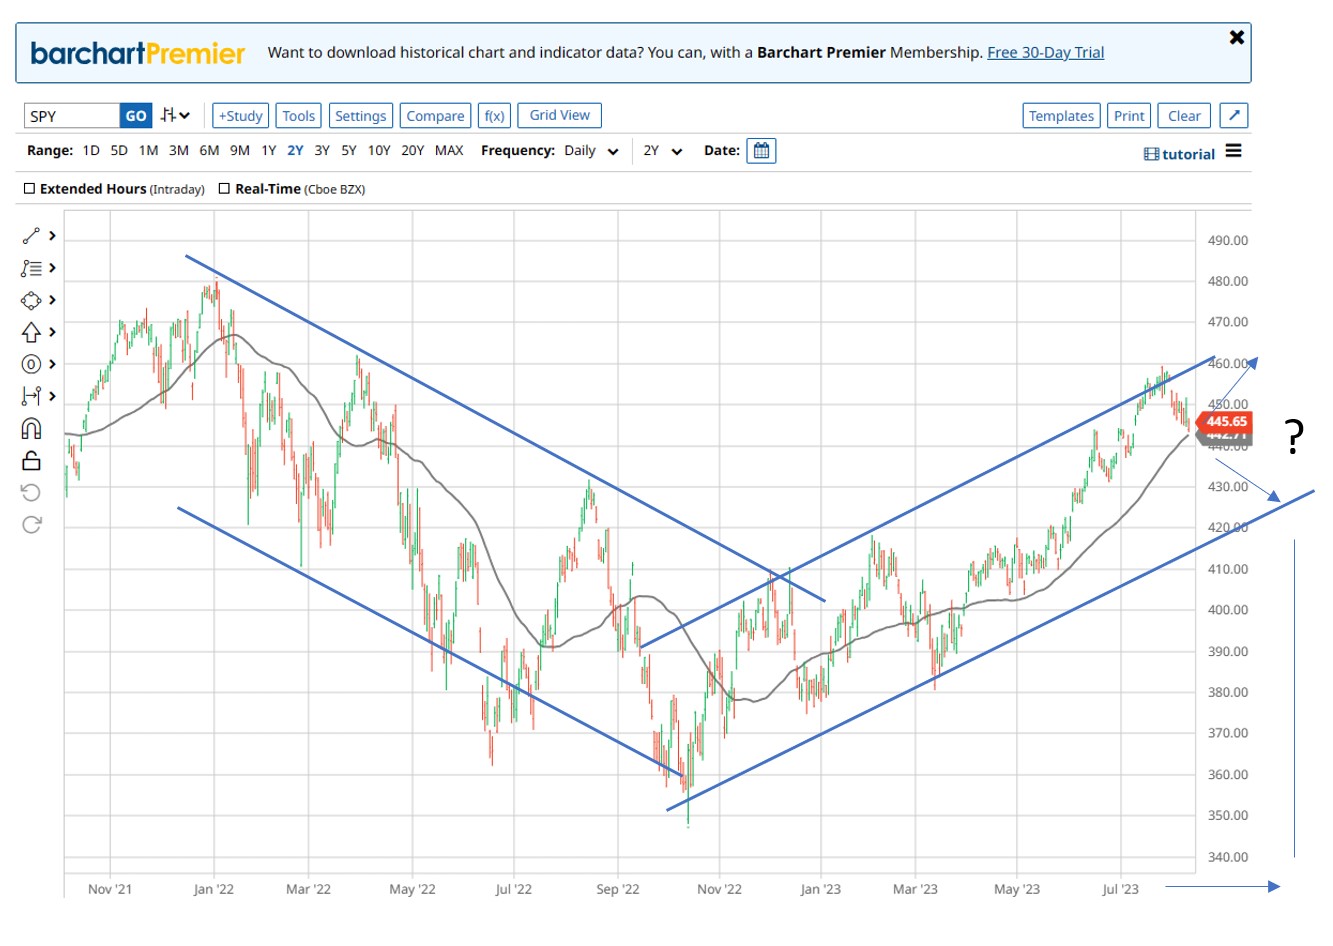Expand the annotation tool options arrow
This screenshot has width=1333, height=946.
[52, 364]
